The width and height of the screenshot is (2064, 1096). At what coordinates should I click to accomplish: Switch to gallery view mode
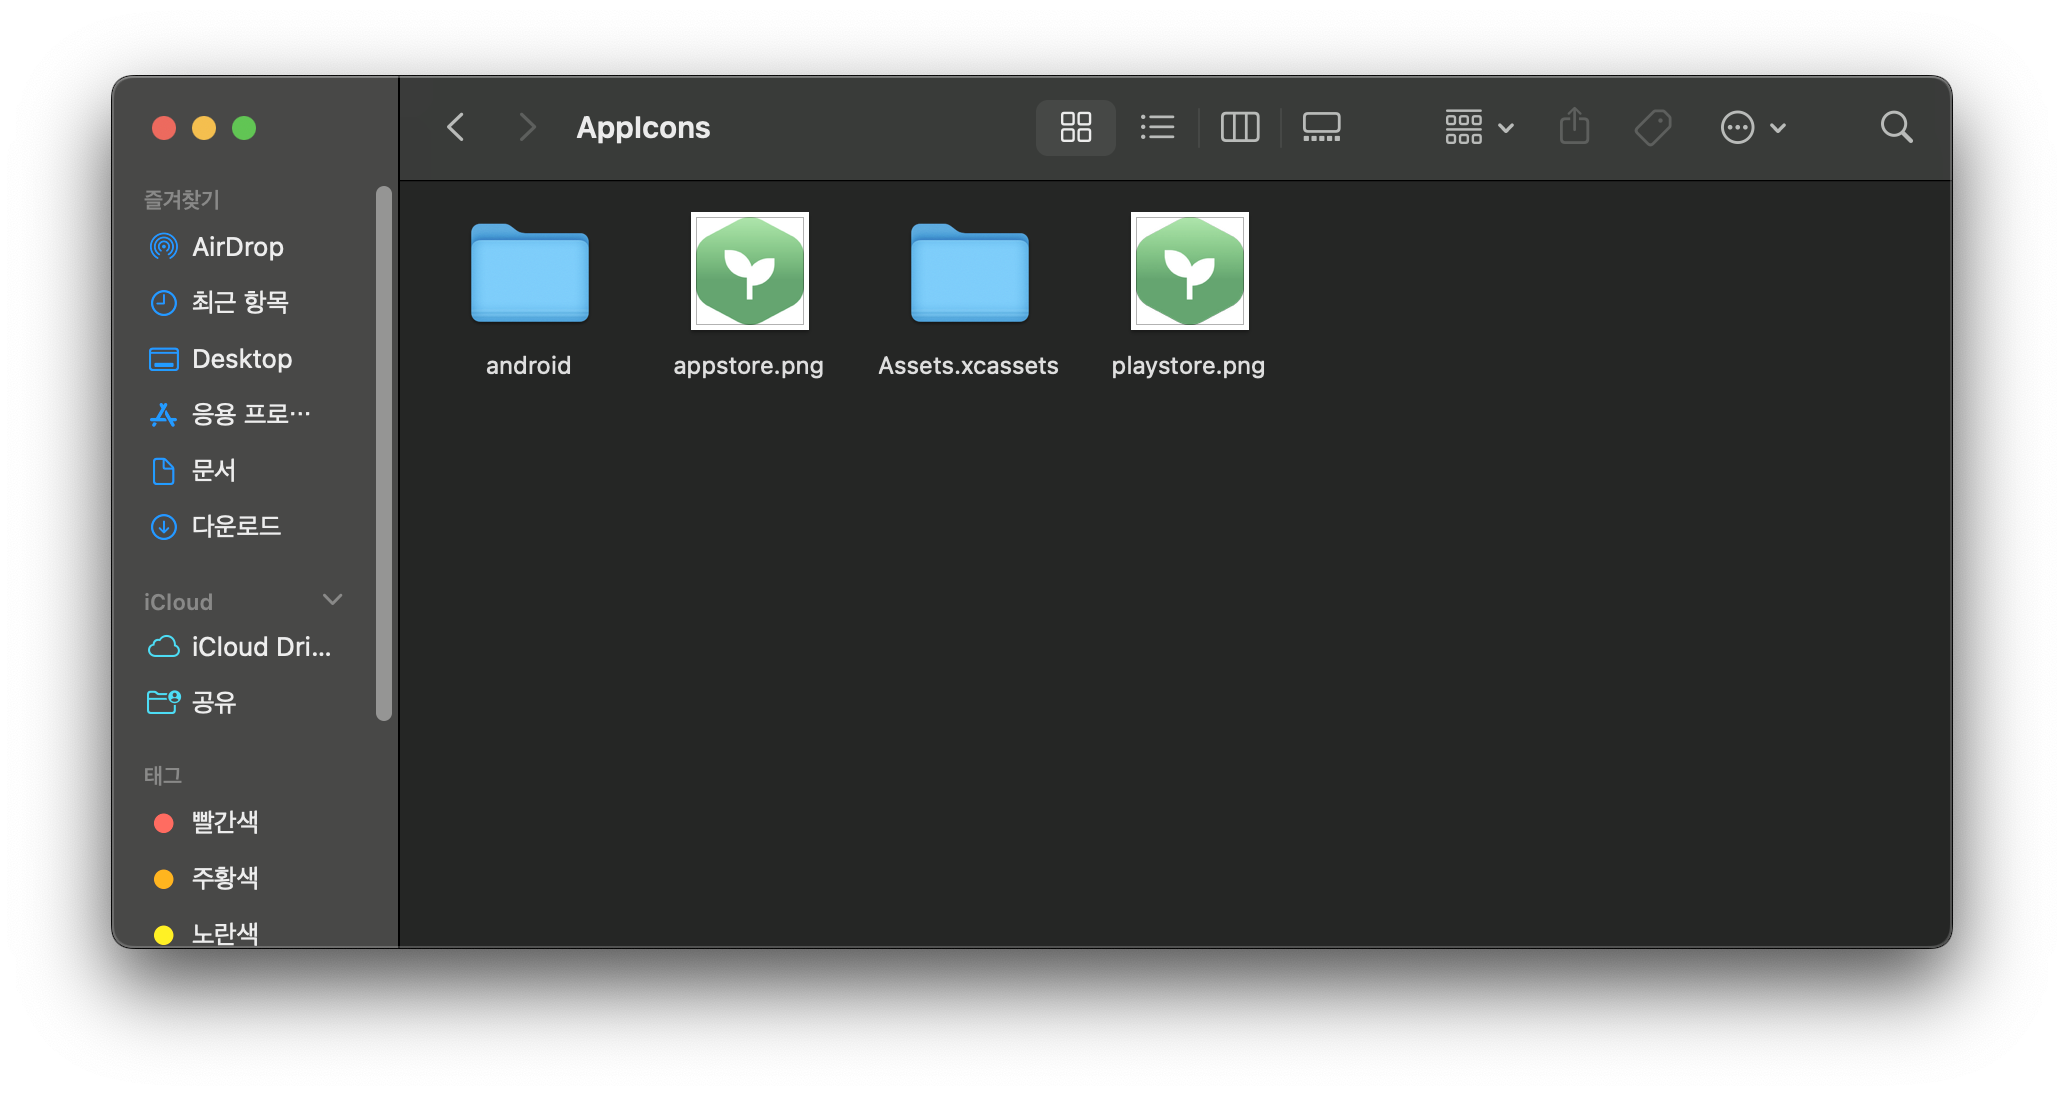coord(1321,127)
